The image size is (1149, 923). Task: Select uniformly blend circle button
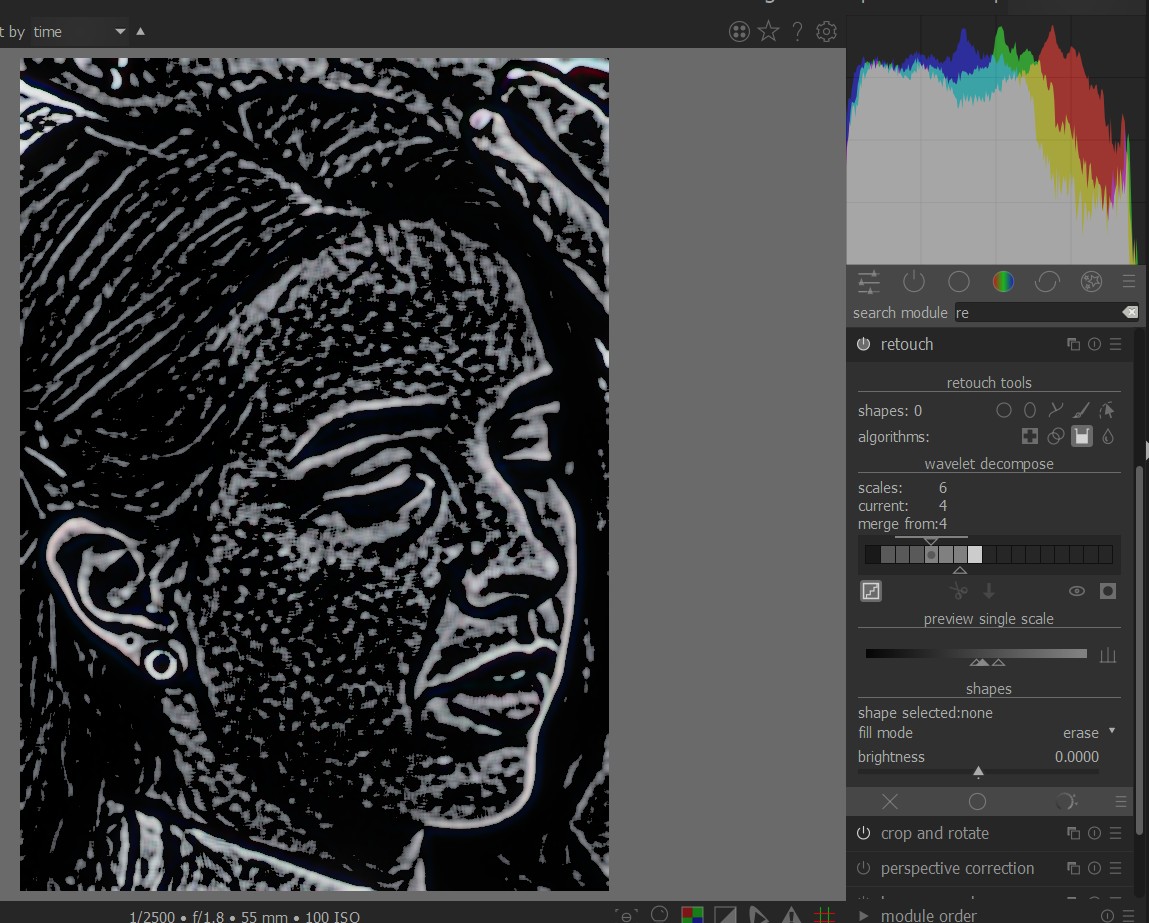tap(978, 801)
